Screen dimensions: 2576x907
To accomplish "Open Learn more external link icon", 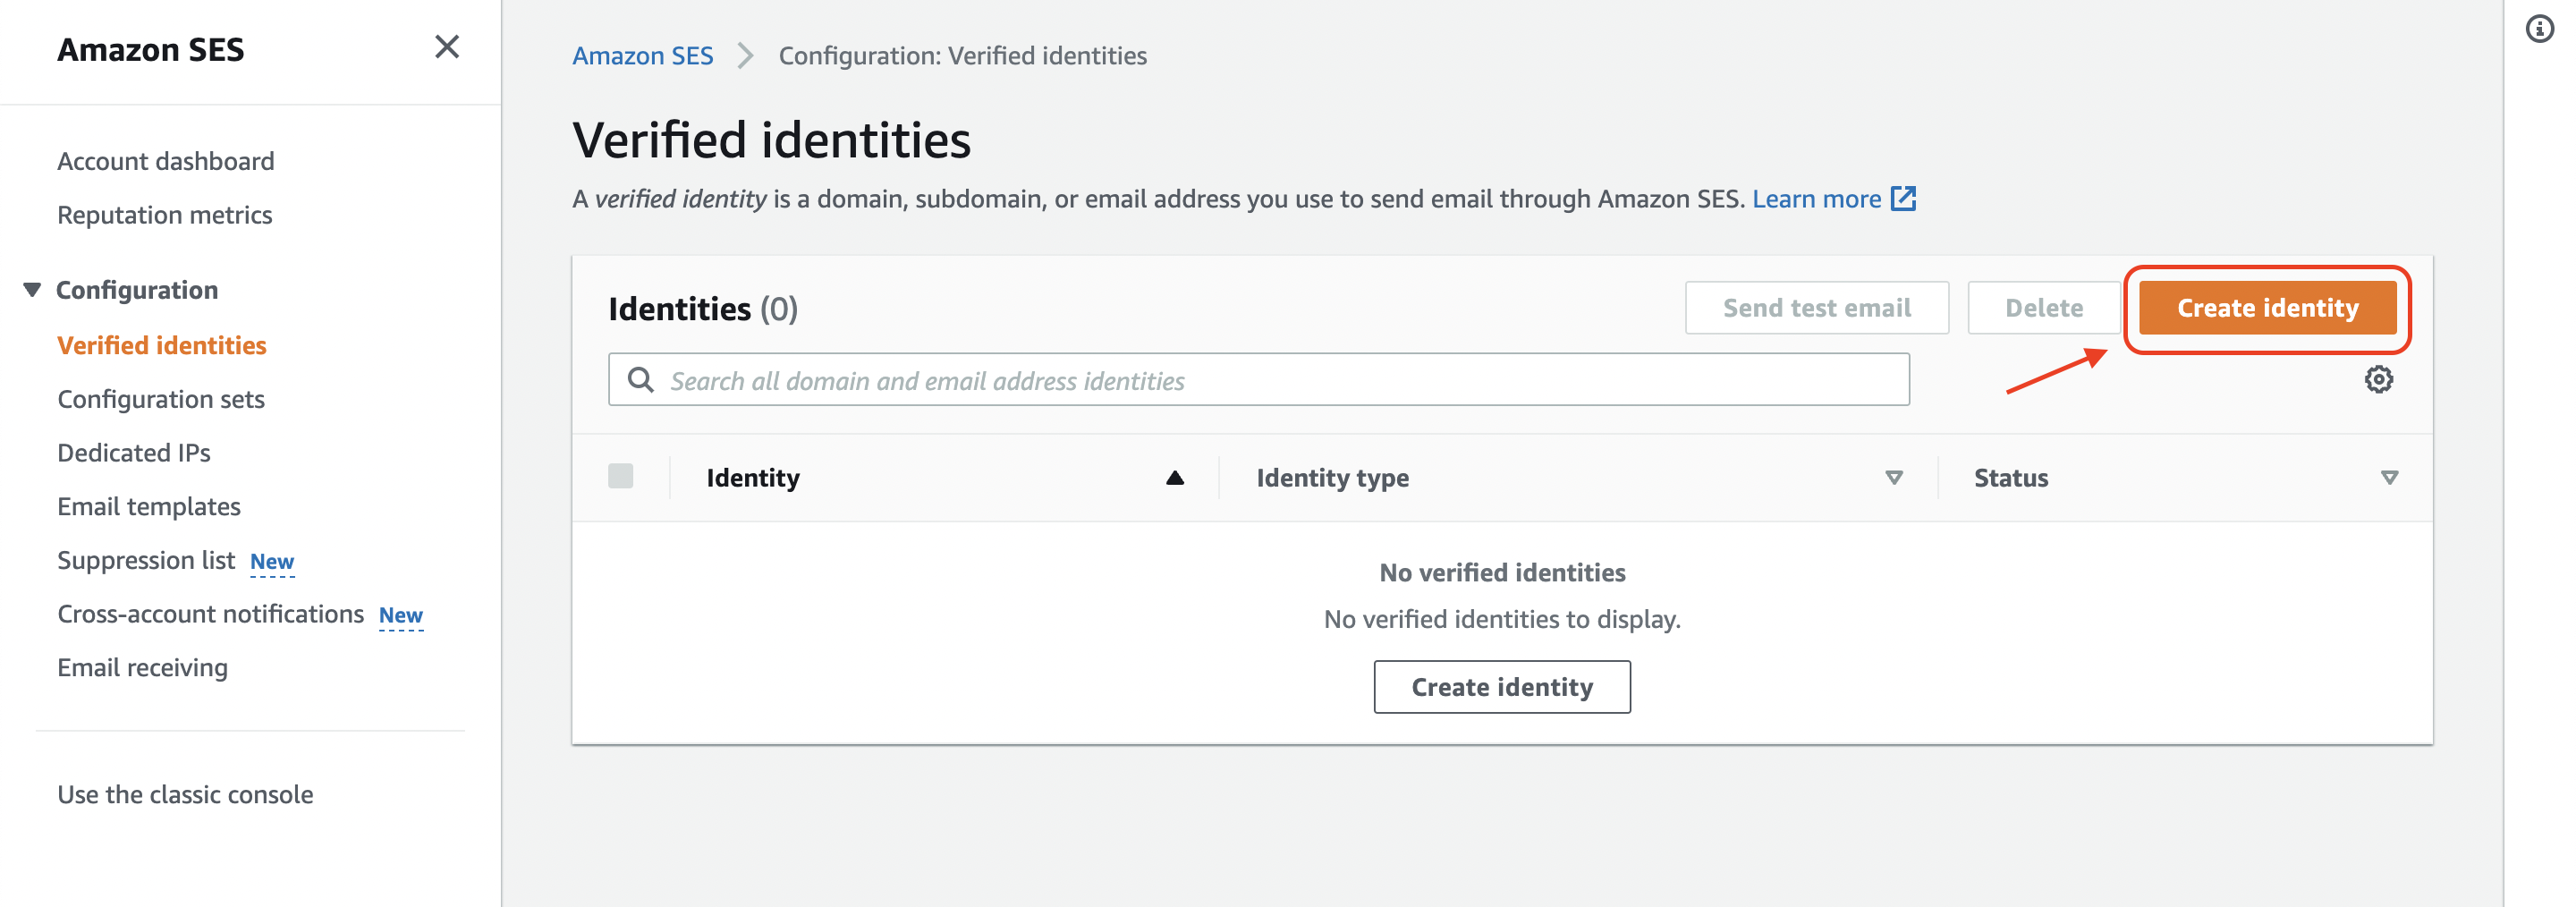I will (1903, 199).
